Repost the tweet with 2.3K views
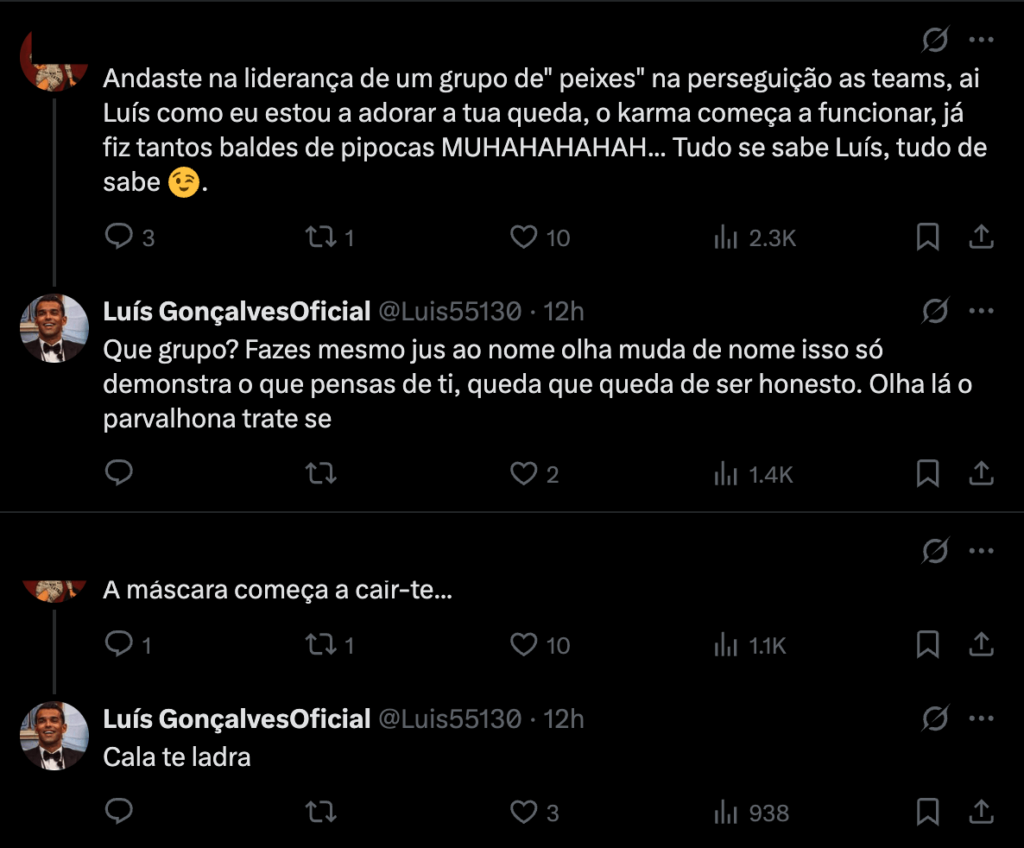Viewport: 1024px width, 848px height. (320, 237)
